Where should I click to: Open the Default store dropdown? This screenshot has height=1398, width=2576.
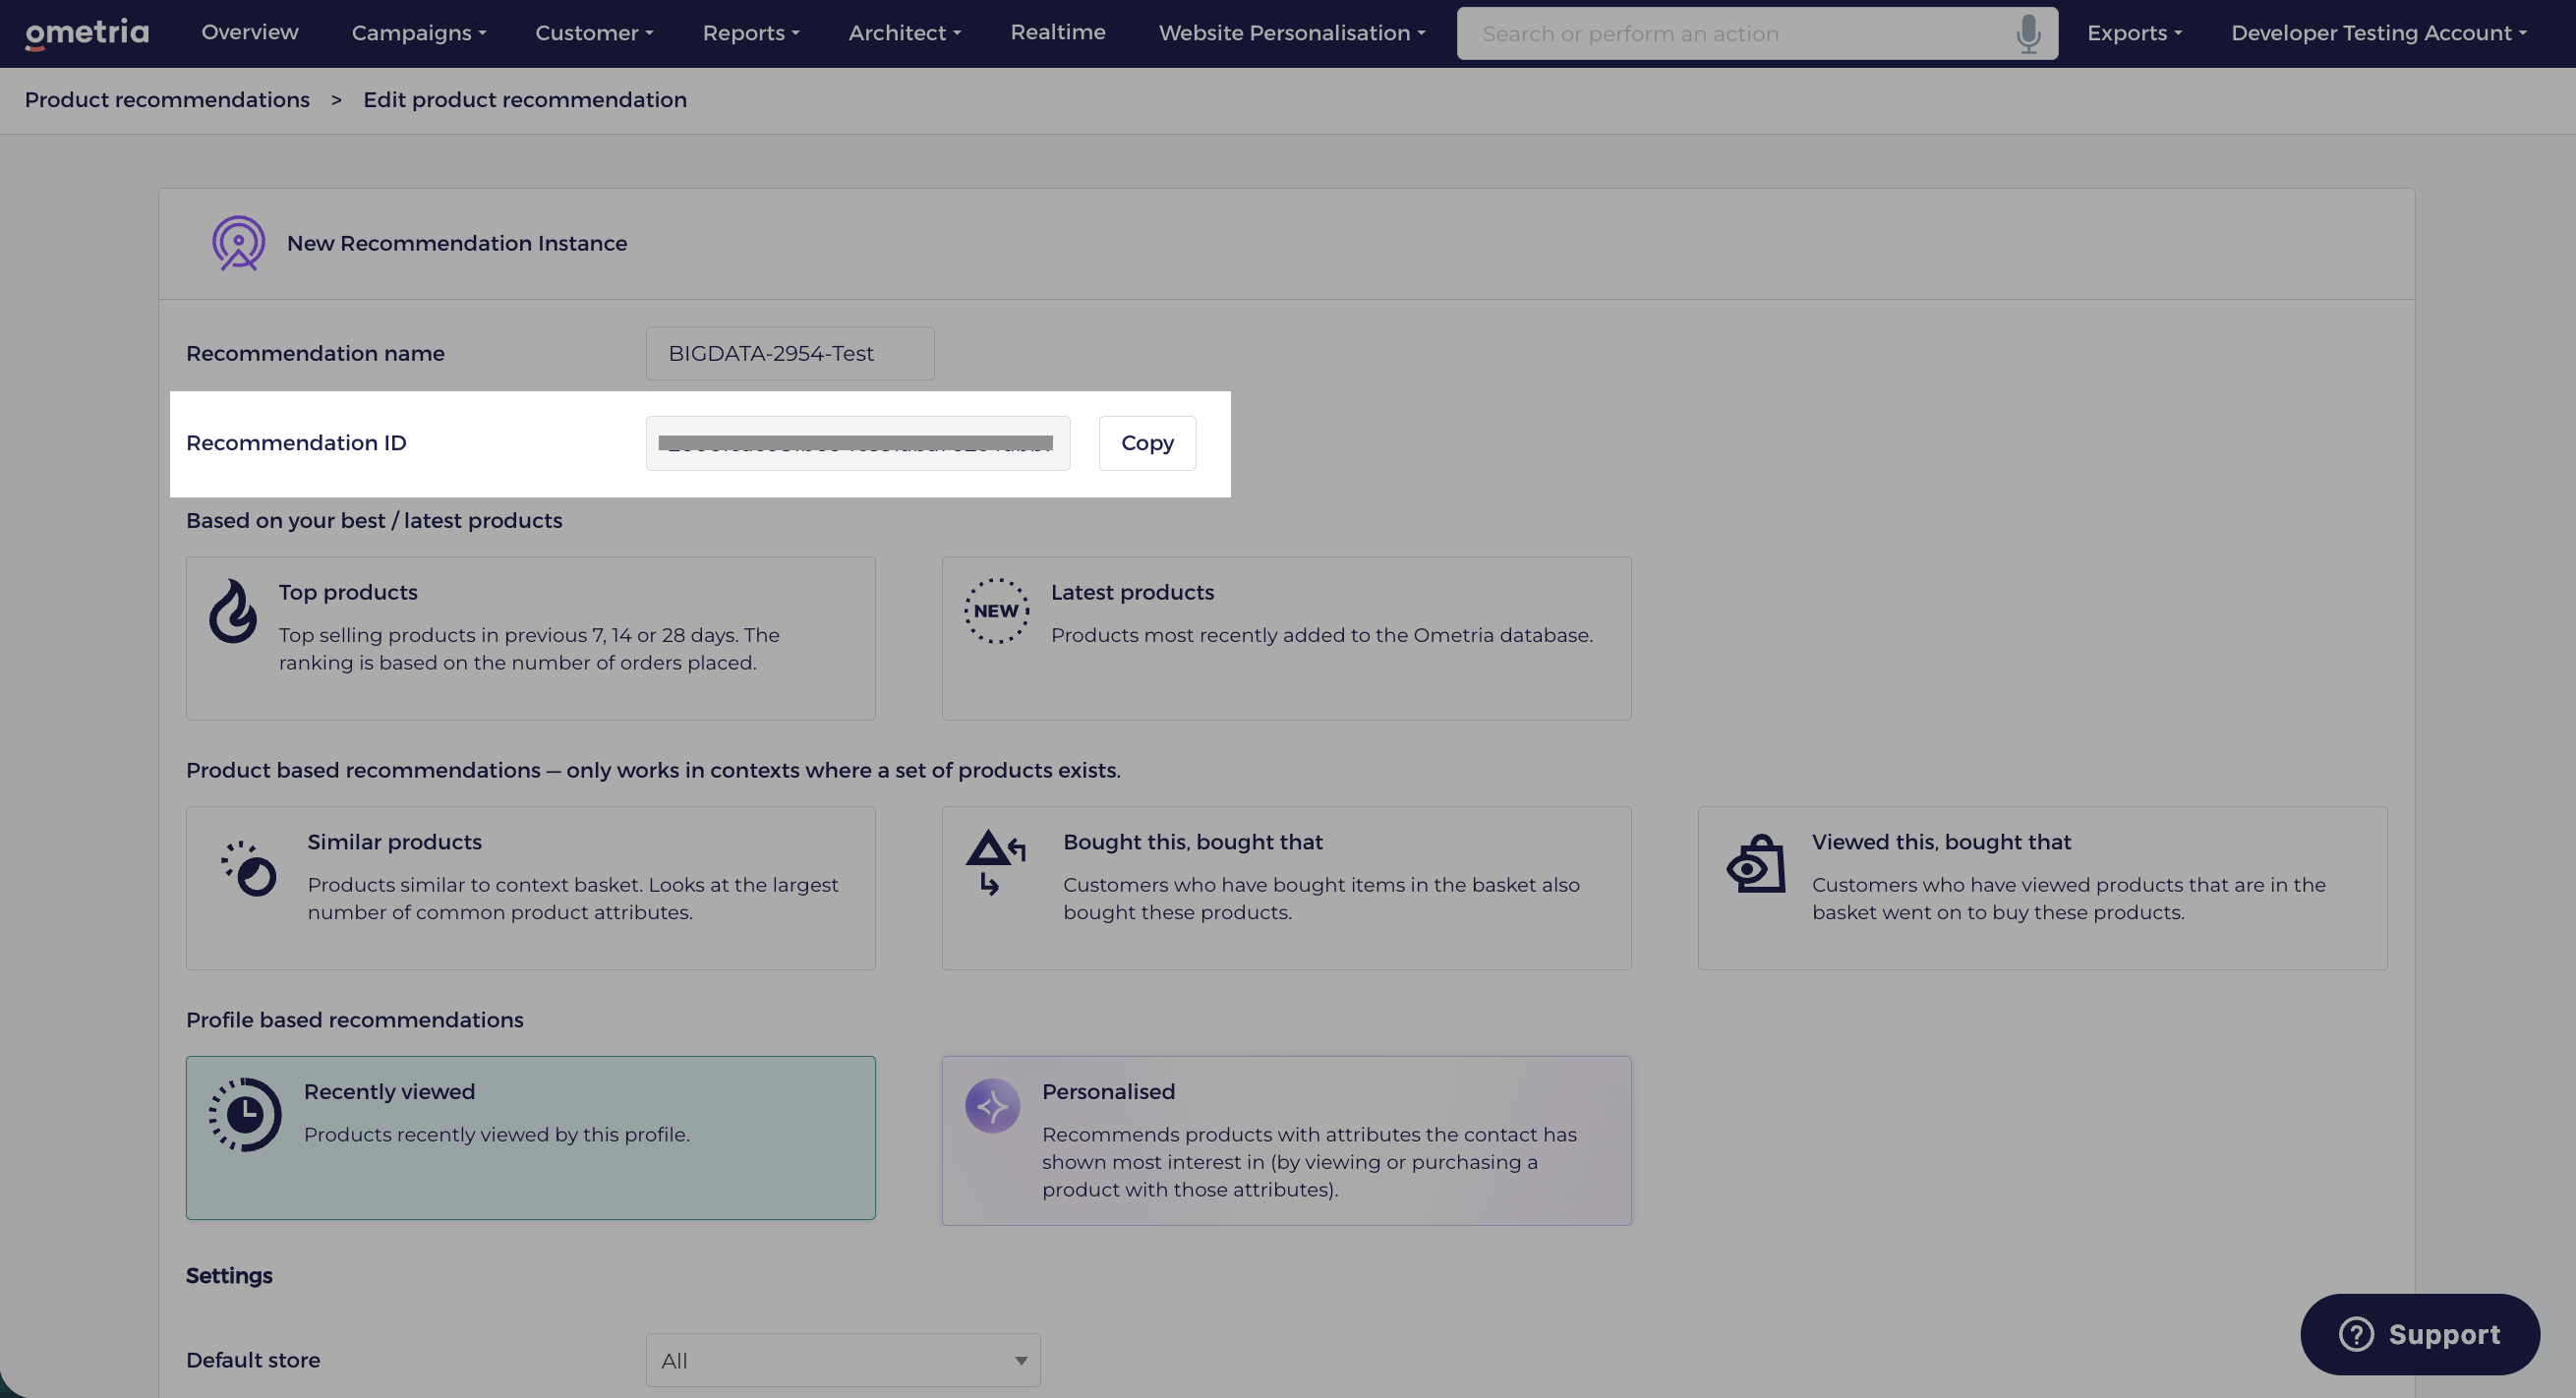(x=843, y=1360)
